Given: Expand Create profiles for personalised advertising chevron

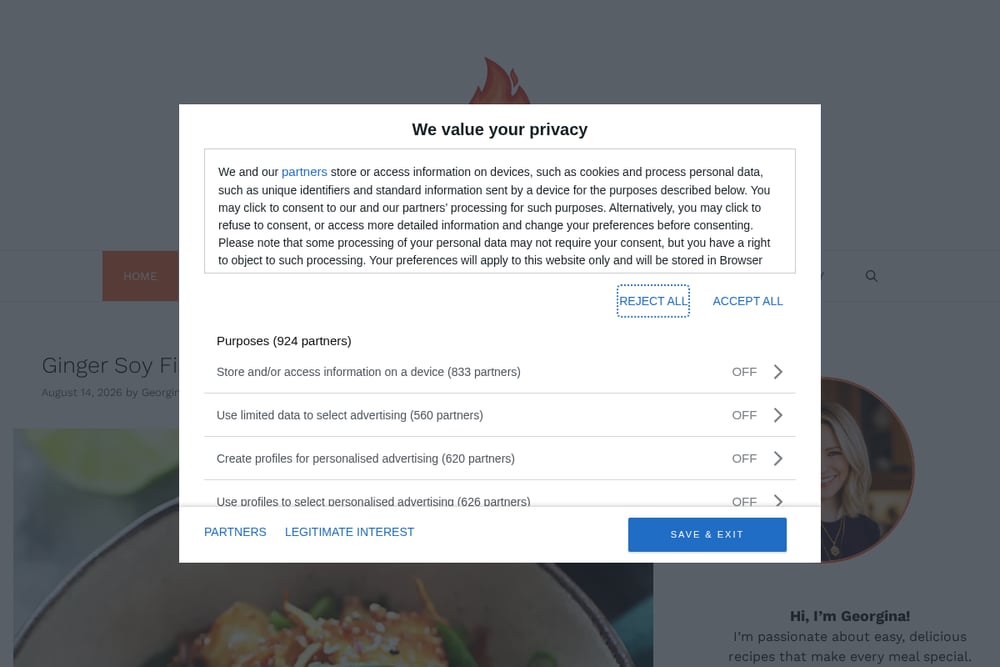Looking at the screenshot, I should coord(778,458).
